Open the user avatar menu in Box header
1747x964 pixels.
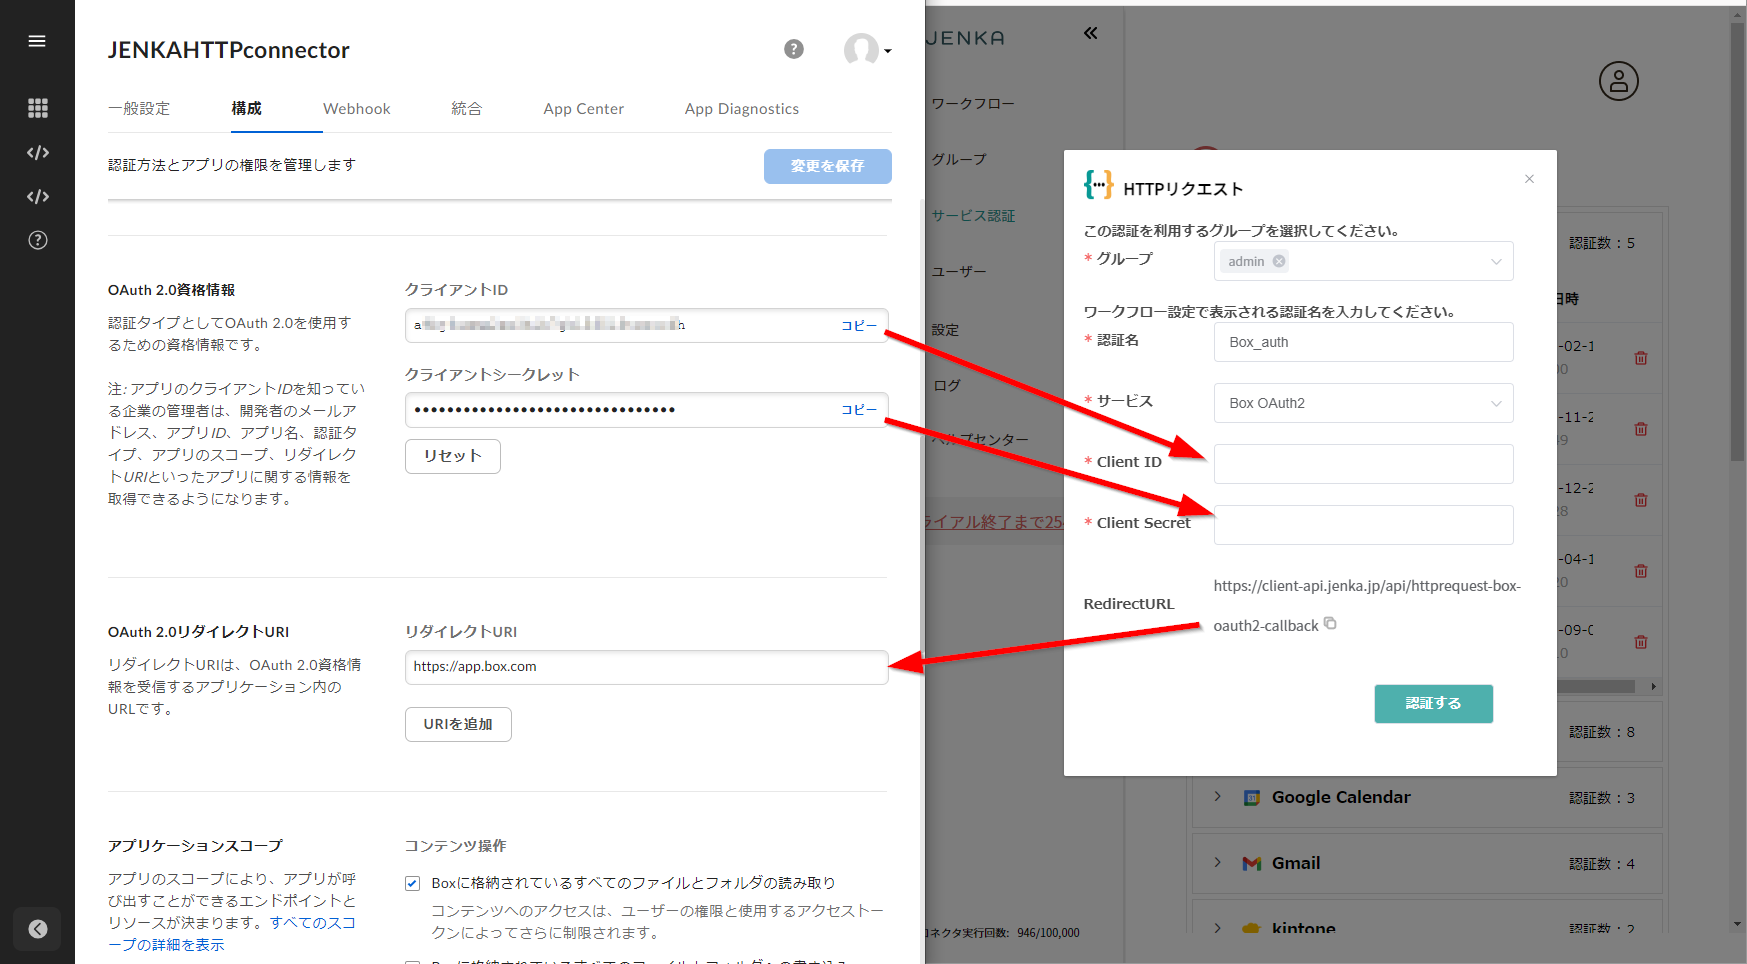point(866,49)
